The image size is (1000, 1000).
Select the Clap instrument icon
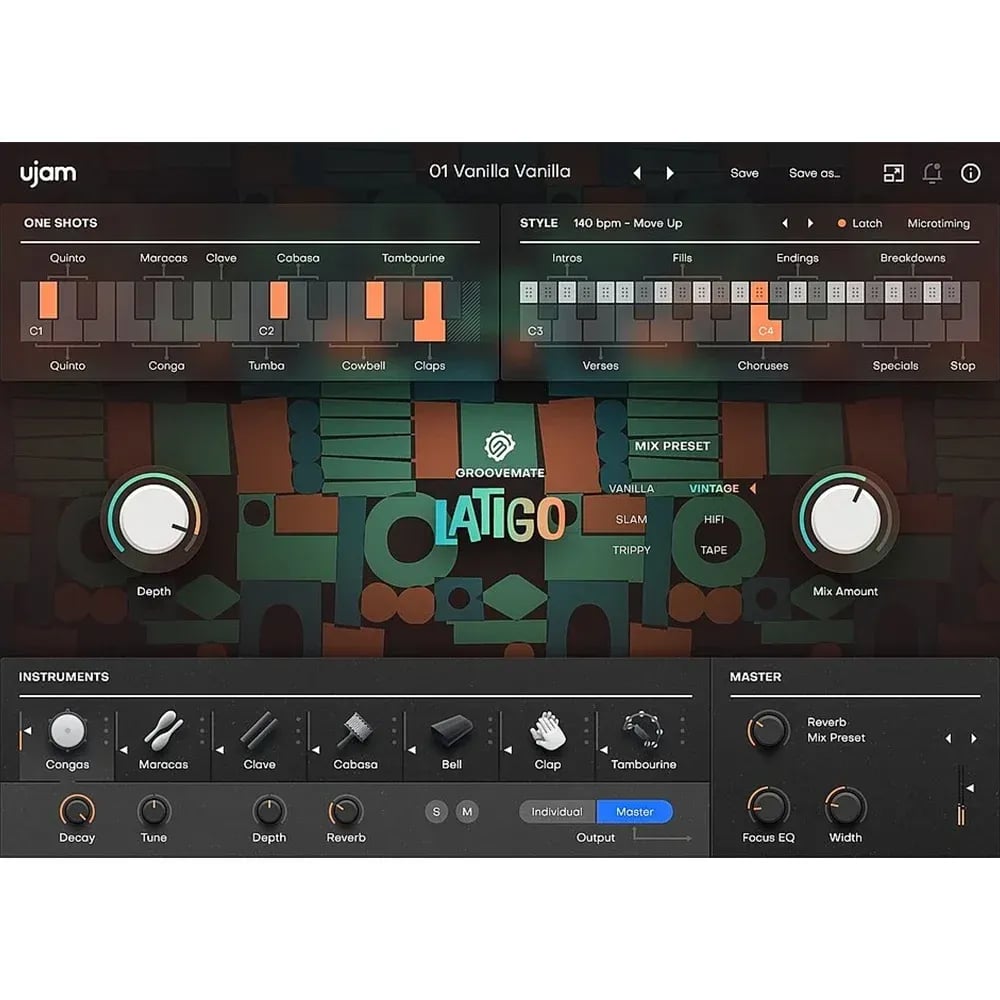click(x=547, y=730)
